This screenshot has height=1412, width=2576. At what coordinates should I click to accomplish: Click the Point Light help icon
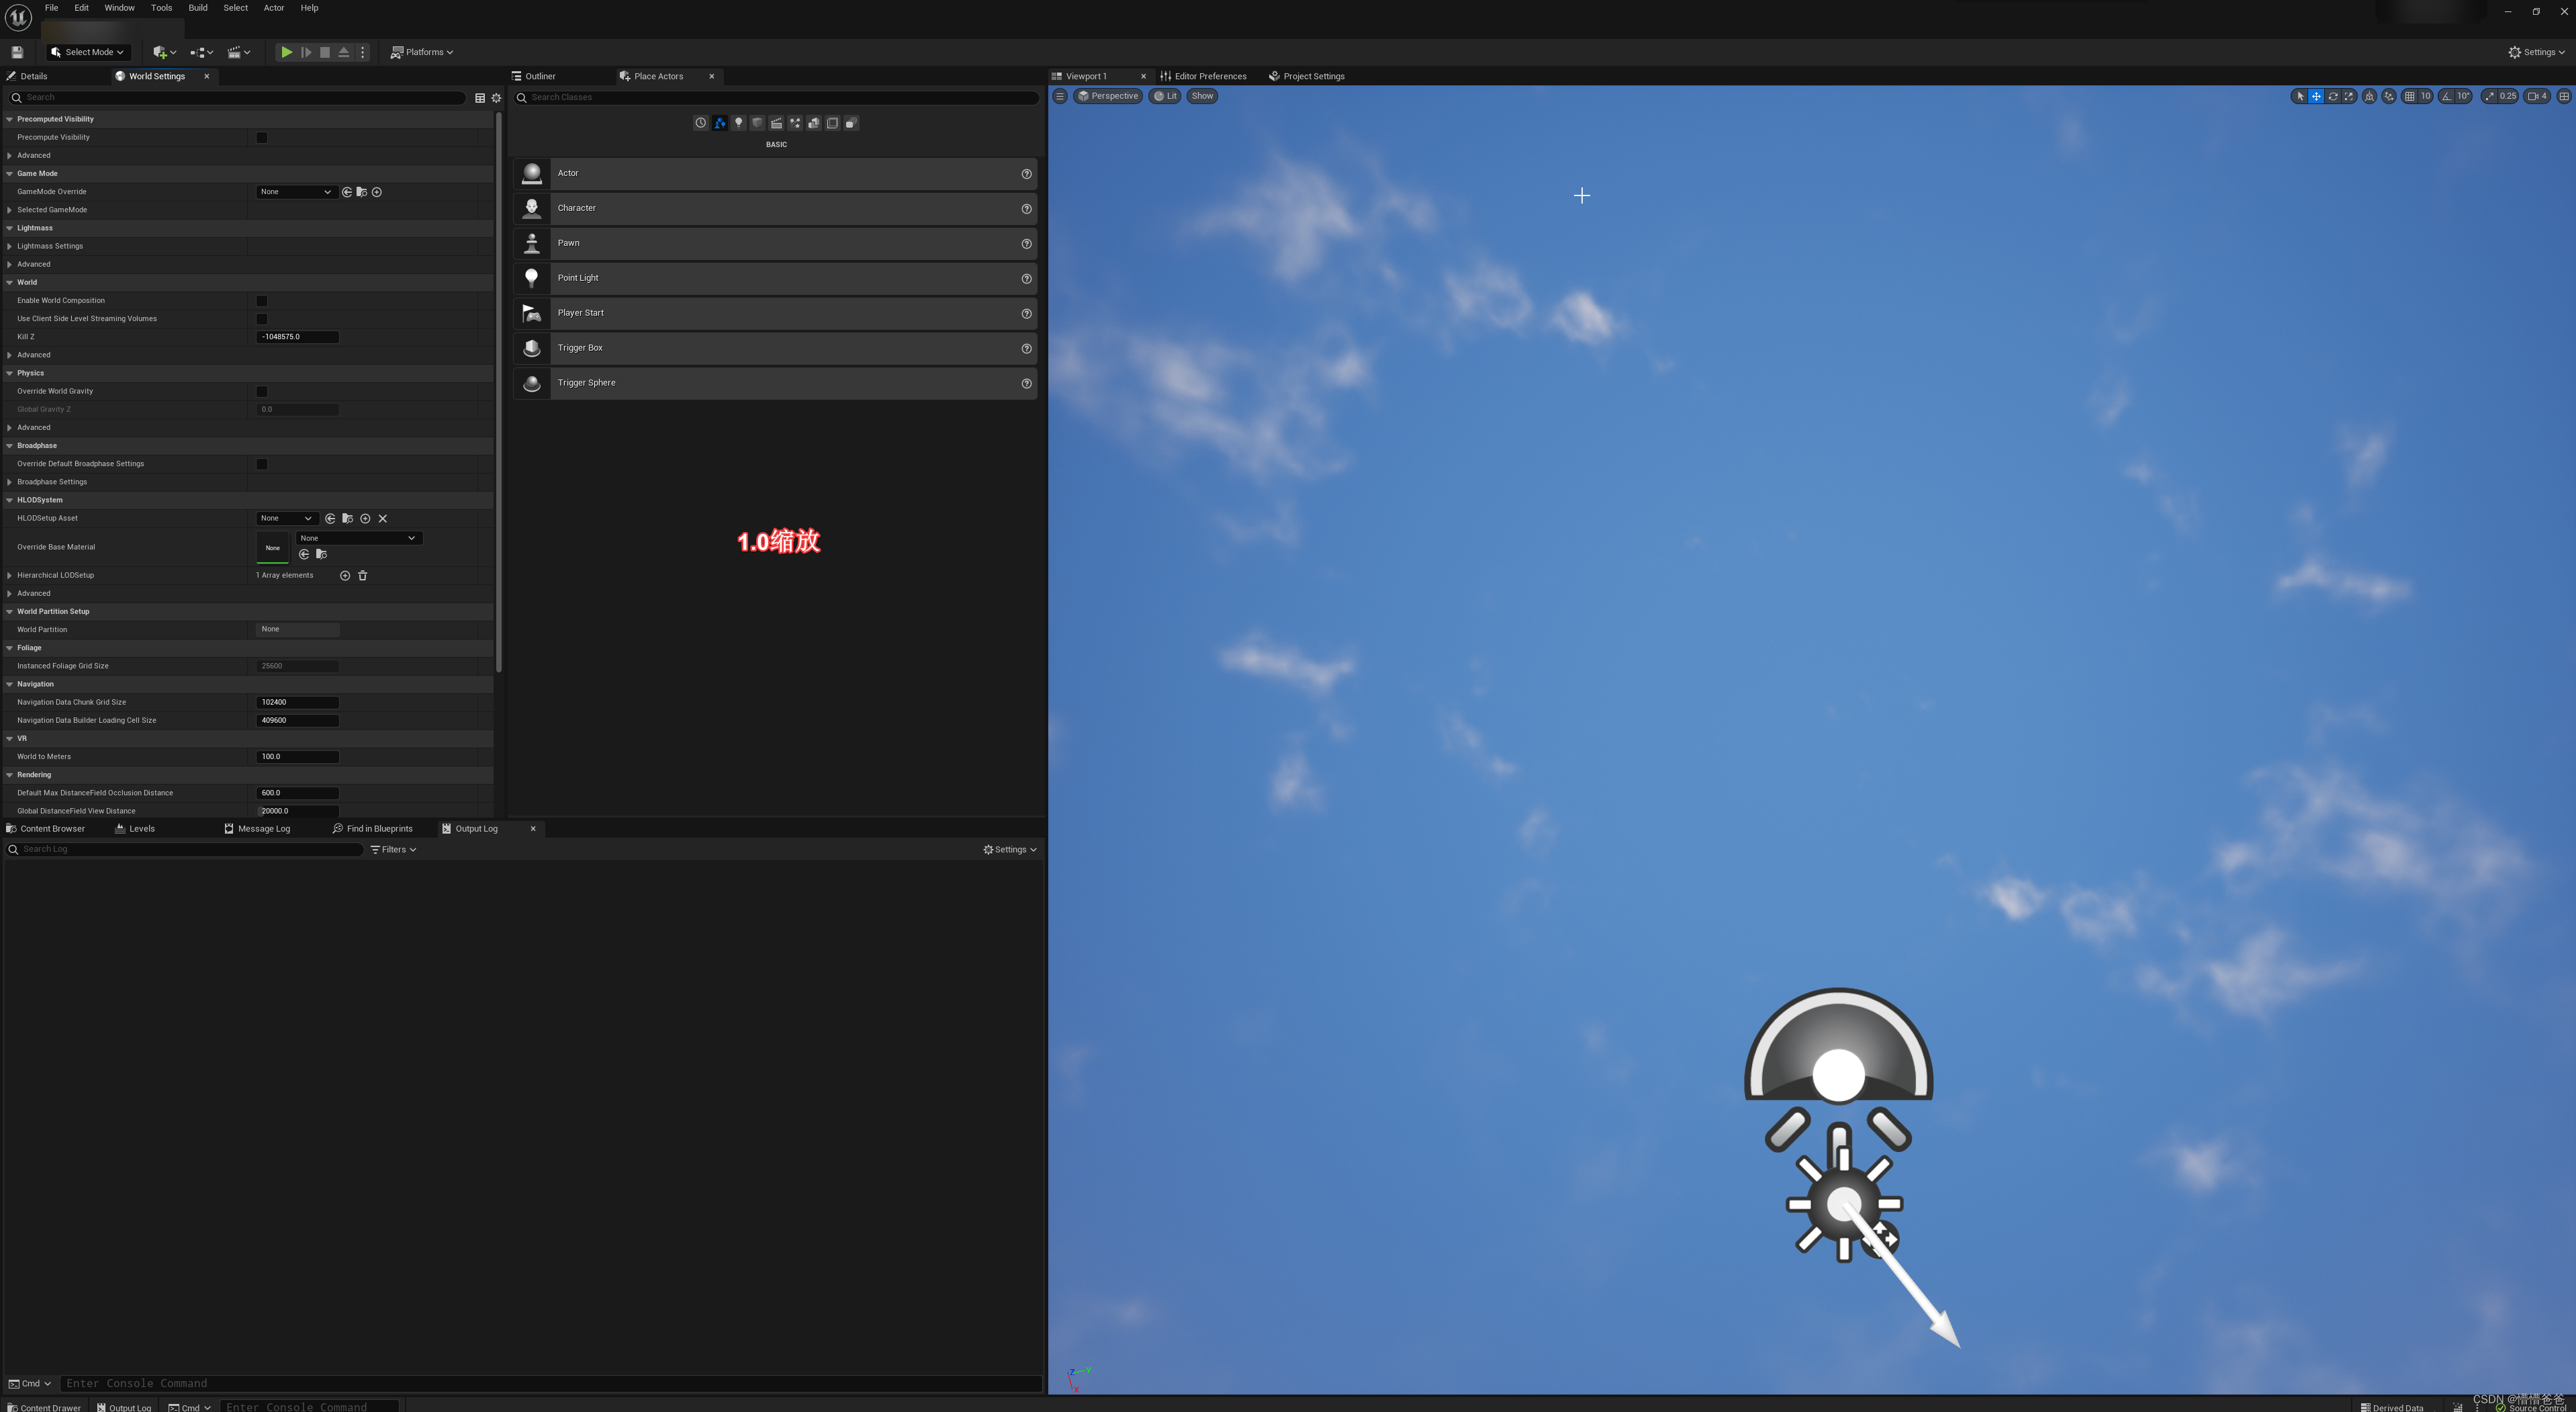click(1026, 278)
